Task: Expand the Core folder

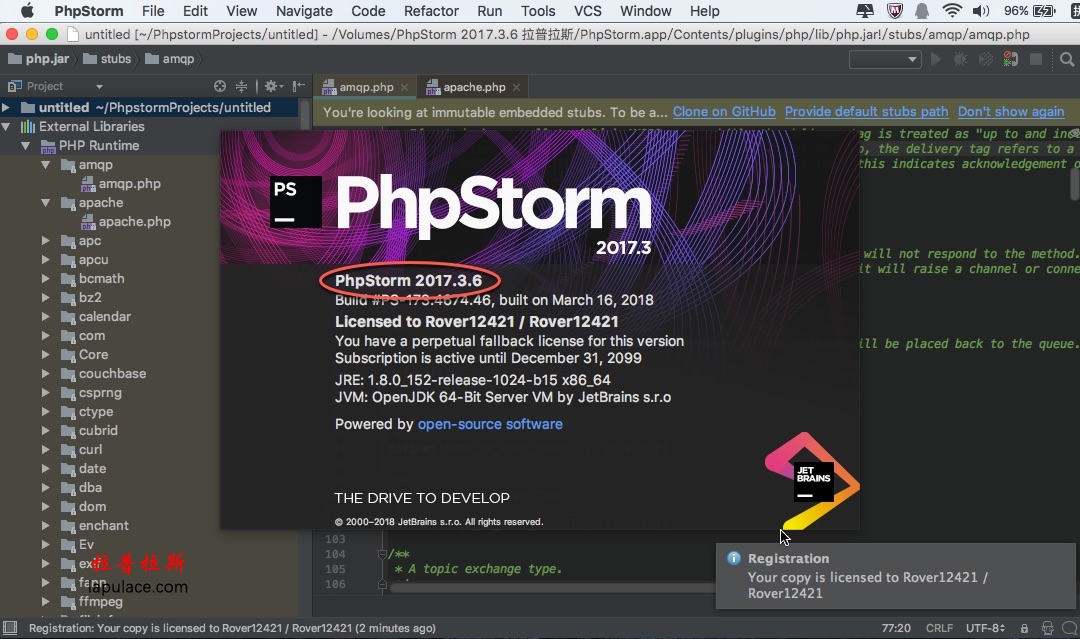Action: pyautogui.click(x=45, y=355)
